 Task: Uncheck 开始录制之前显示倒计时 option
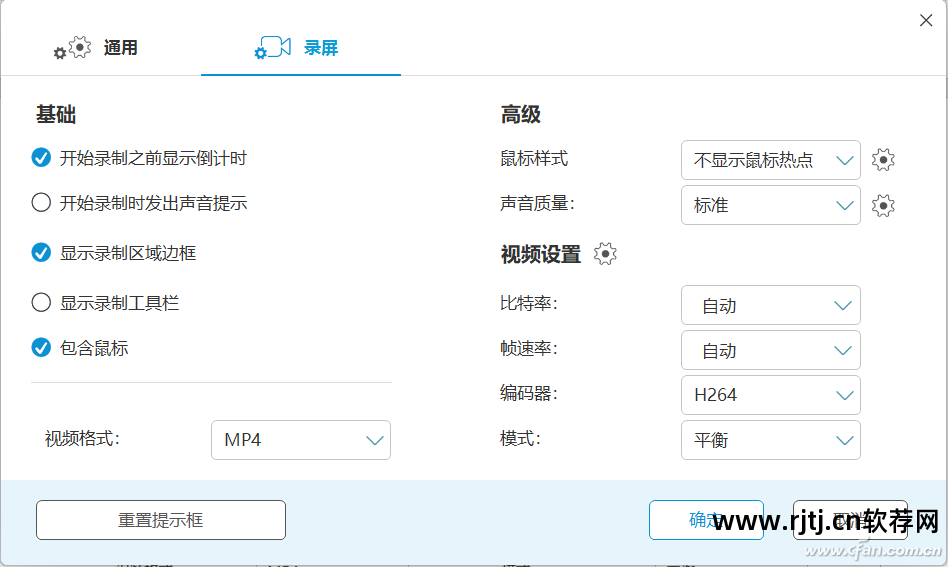[41, 158]
